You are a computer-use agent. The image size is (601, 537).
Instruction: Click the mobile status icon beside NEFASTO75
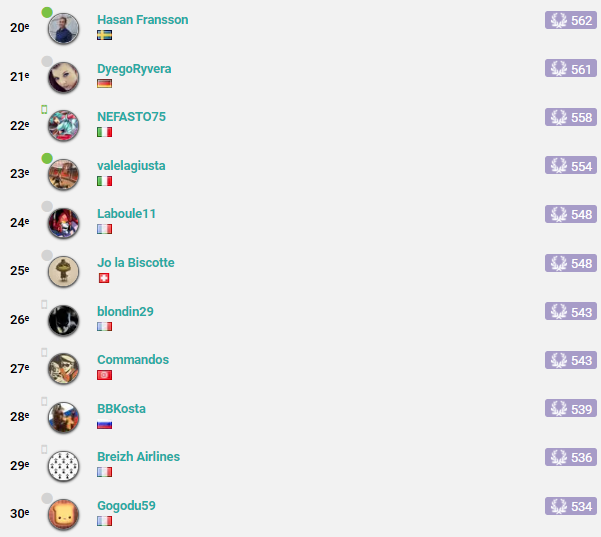44,109
